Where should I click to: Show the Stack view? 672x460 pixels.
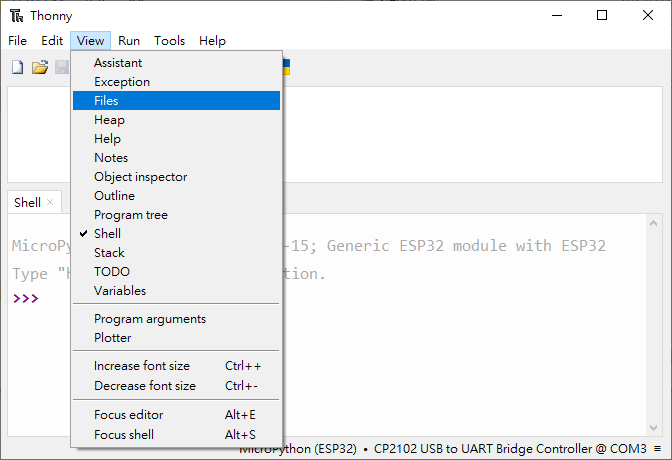point(176,253)
